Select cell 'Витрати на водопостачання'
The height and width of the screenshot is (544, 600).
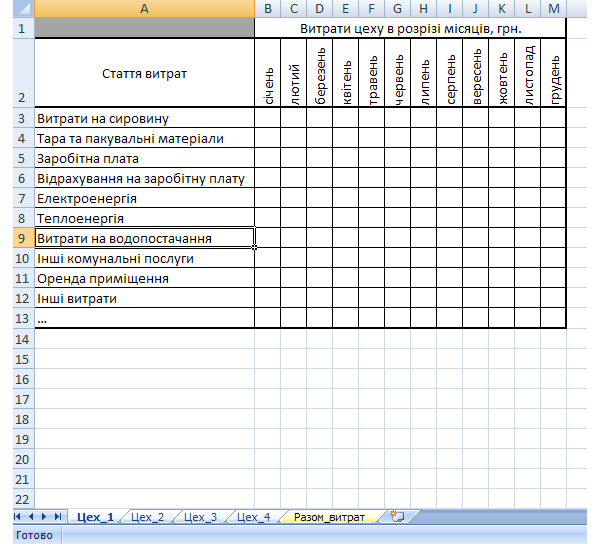tap(144, 238)
